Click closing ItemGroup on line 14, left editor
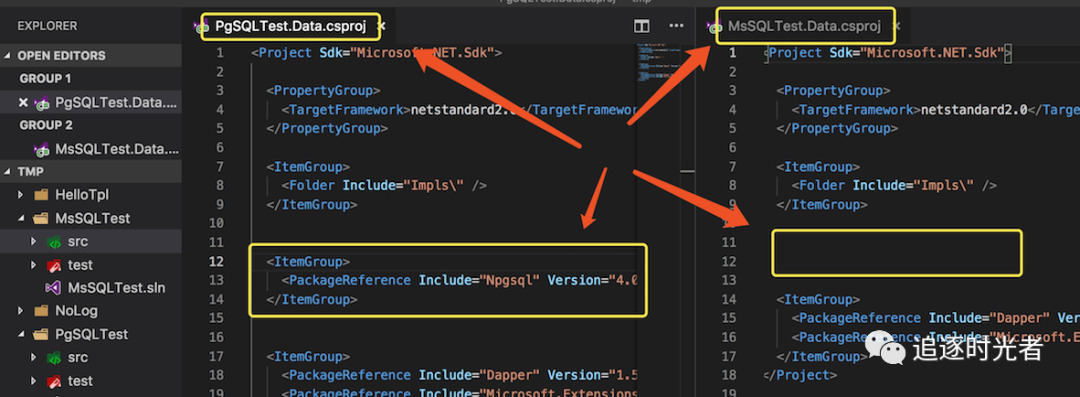 [311, 300]
